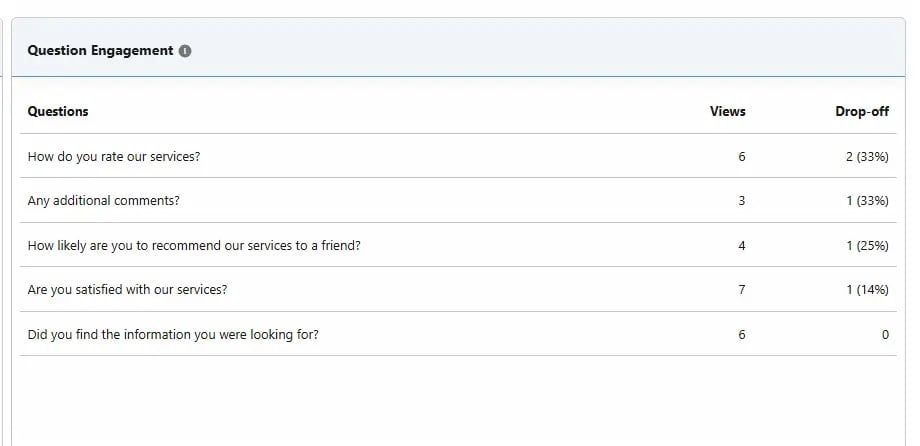Select the 'Are you satisfied with our services?' row
Image resolution: width=920 pixels, height=446 pixels.
click(x=458, y=289)
